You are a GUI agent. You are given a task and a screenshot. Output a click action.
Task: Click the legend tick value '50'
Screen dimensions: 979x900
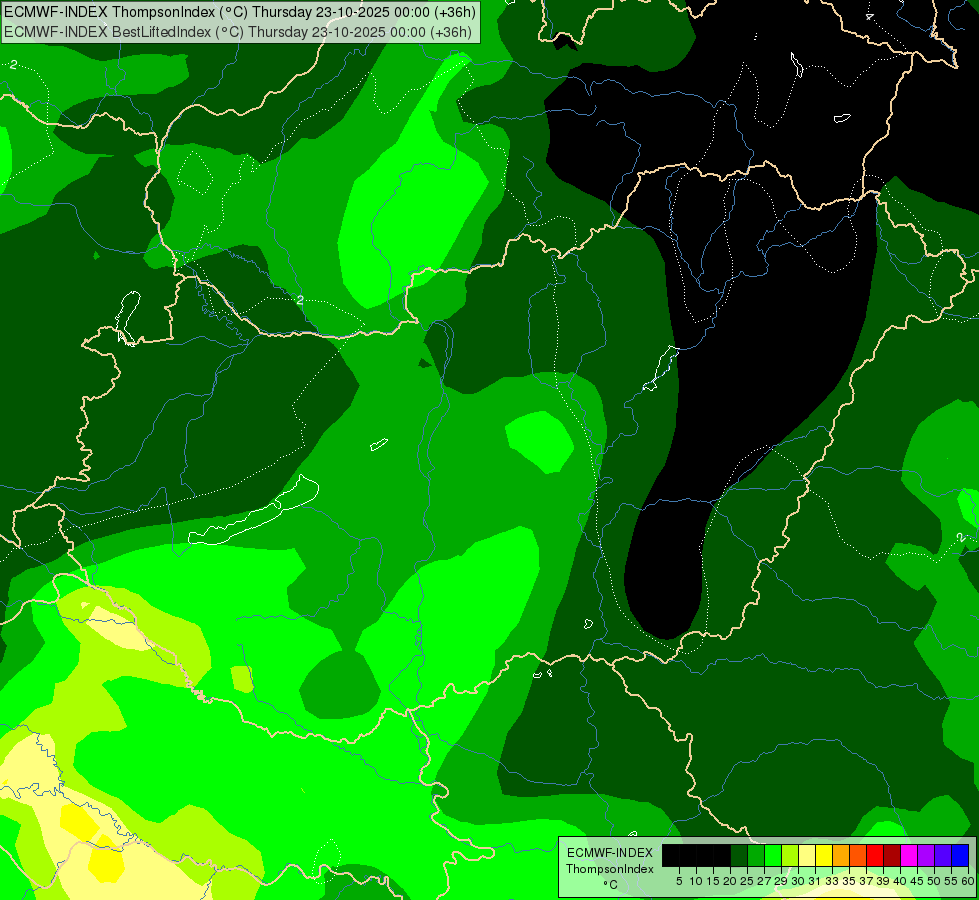click(934, 881)
